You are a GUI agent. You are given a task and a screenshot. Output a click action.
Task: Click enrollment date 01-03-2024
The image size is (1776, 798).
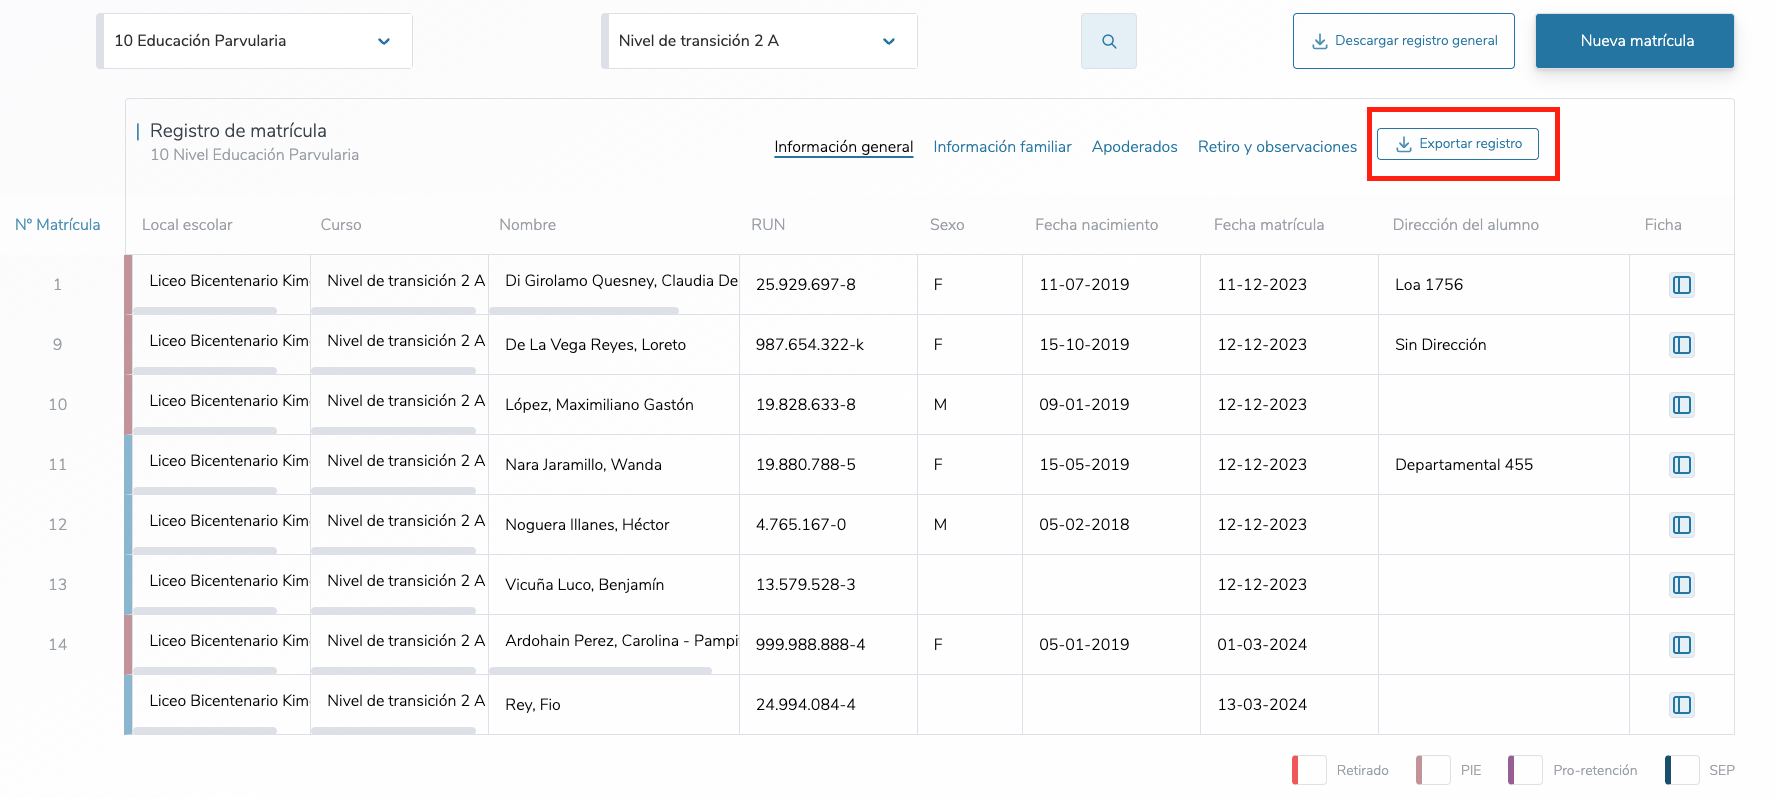click(x=1289, y=645)
